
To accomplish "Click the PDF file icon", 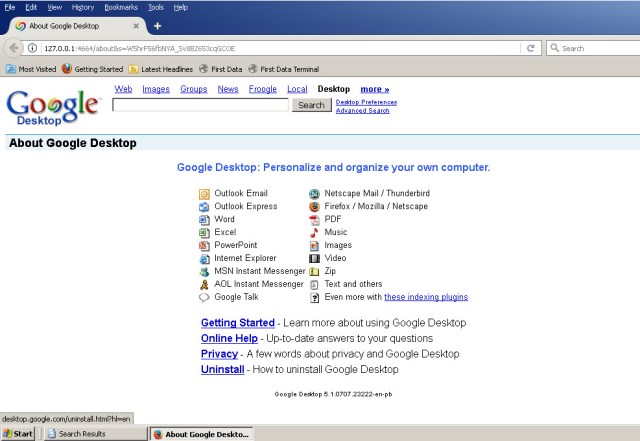I will click(x=314, y=220).
